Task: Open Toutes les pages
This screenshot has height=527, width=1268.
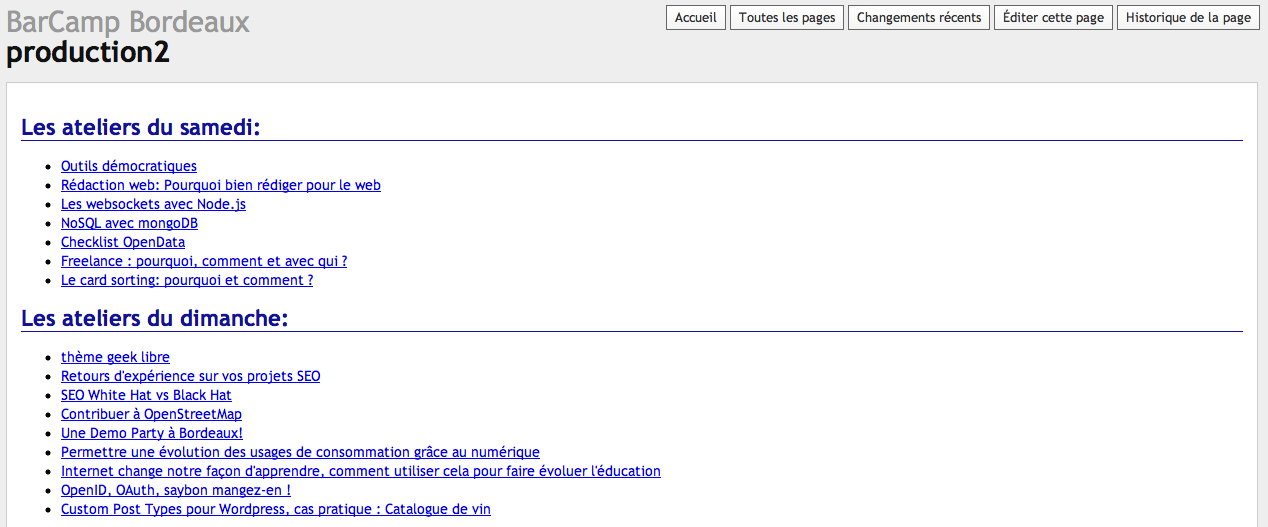Action: pos(787,18)
